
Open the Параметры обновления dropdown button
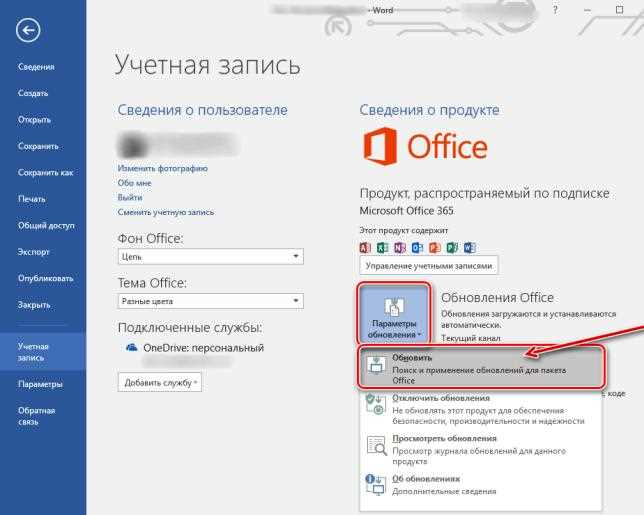(x=394, y=313)
